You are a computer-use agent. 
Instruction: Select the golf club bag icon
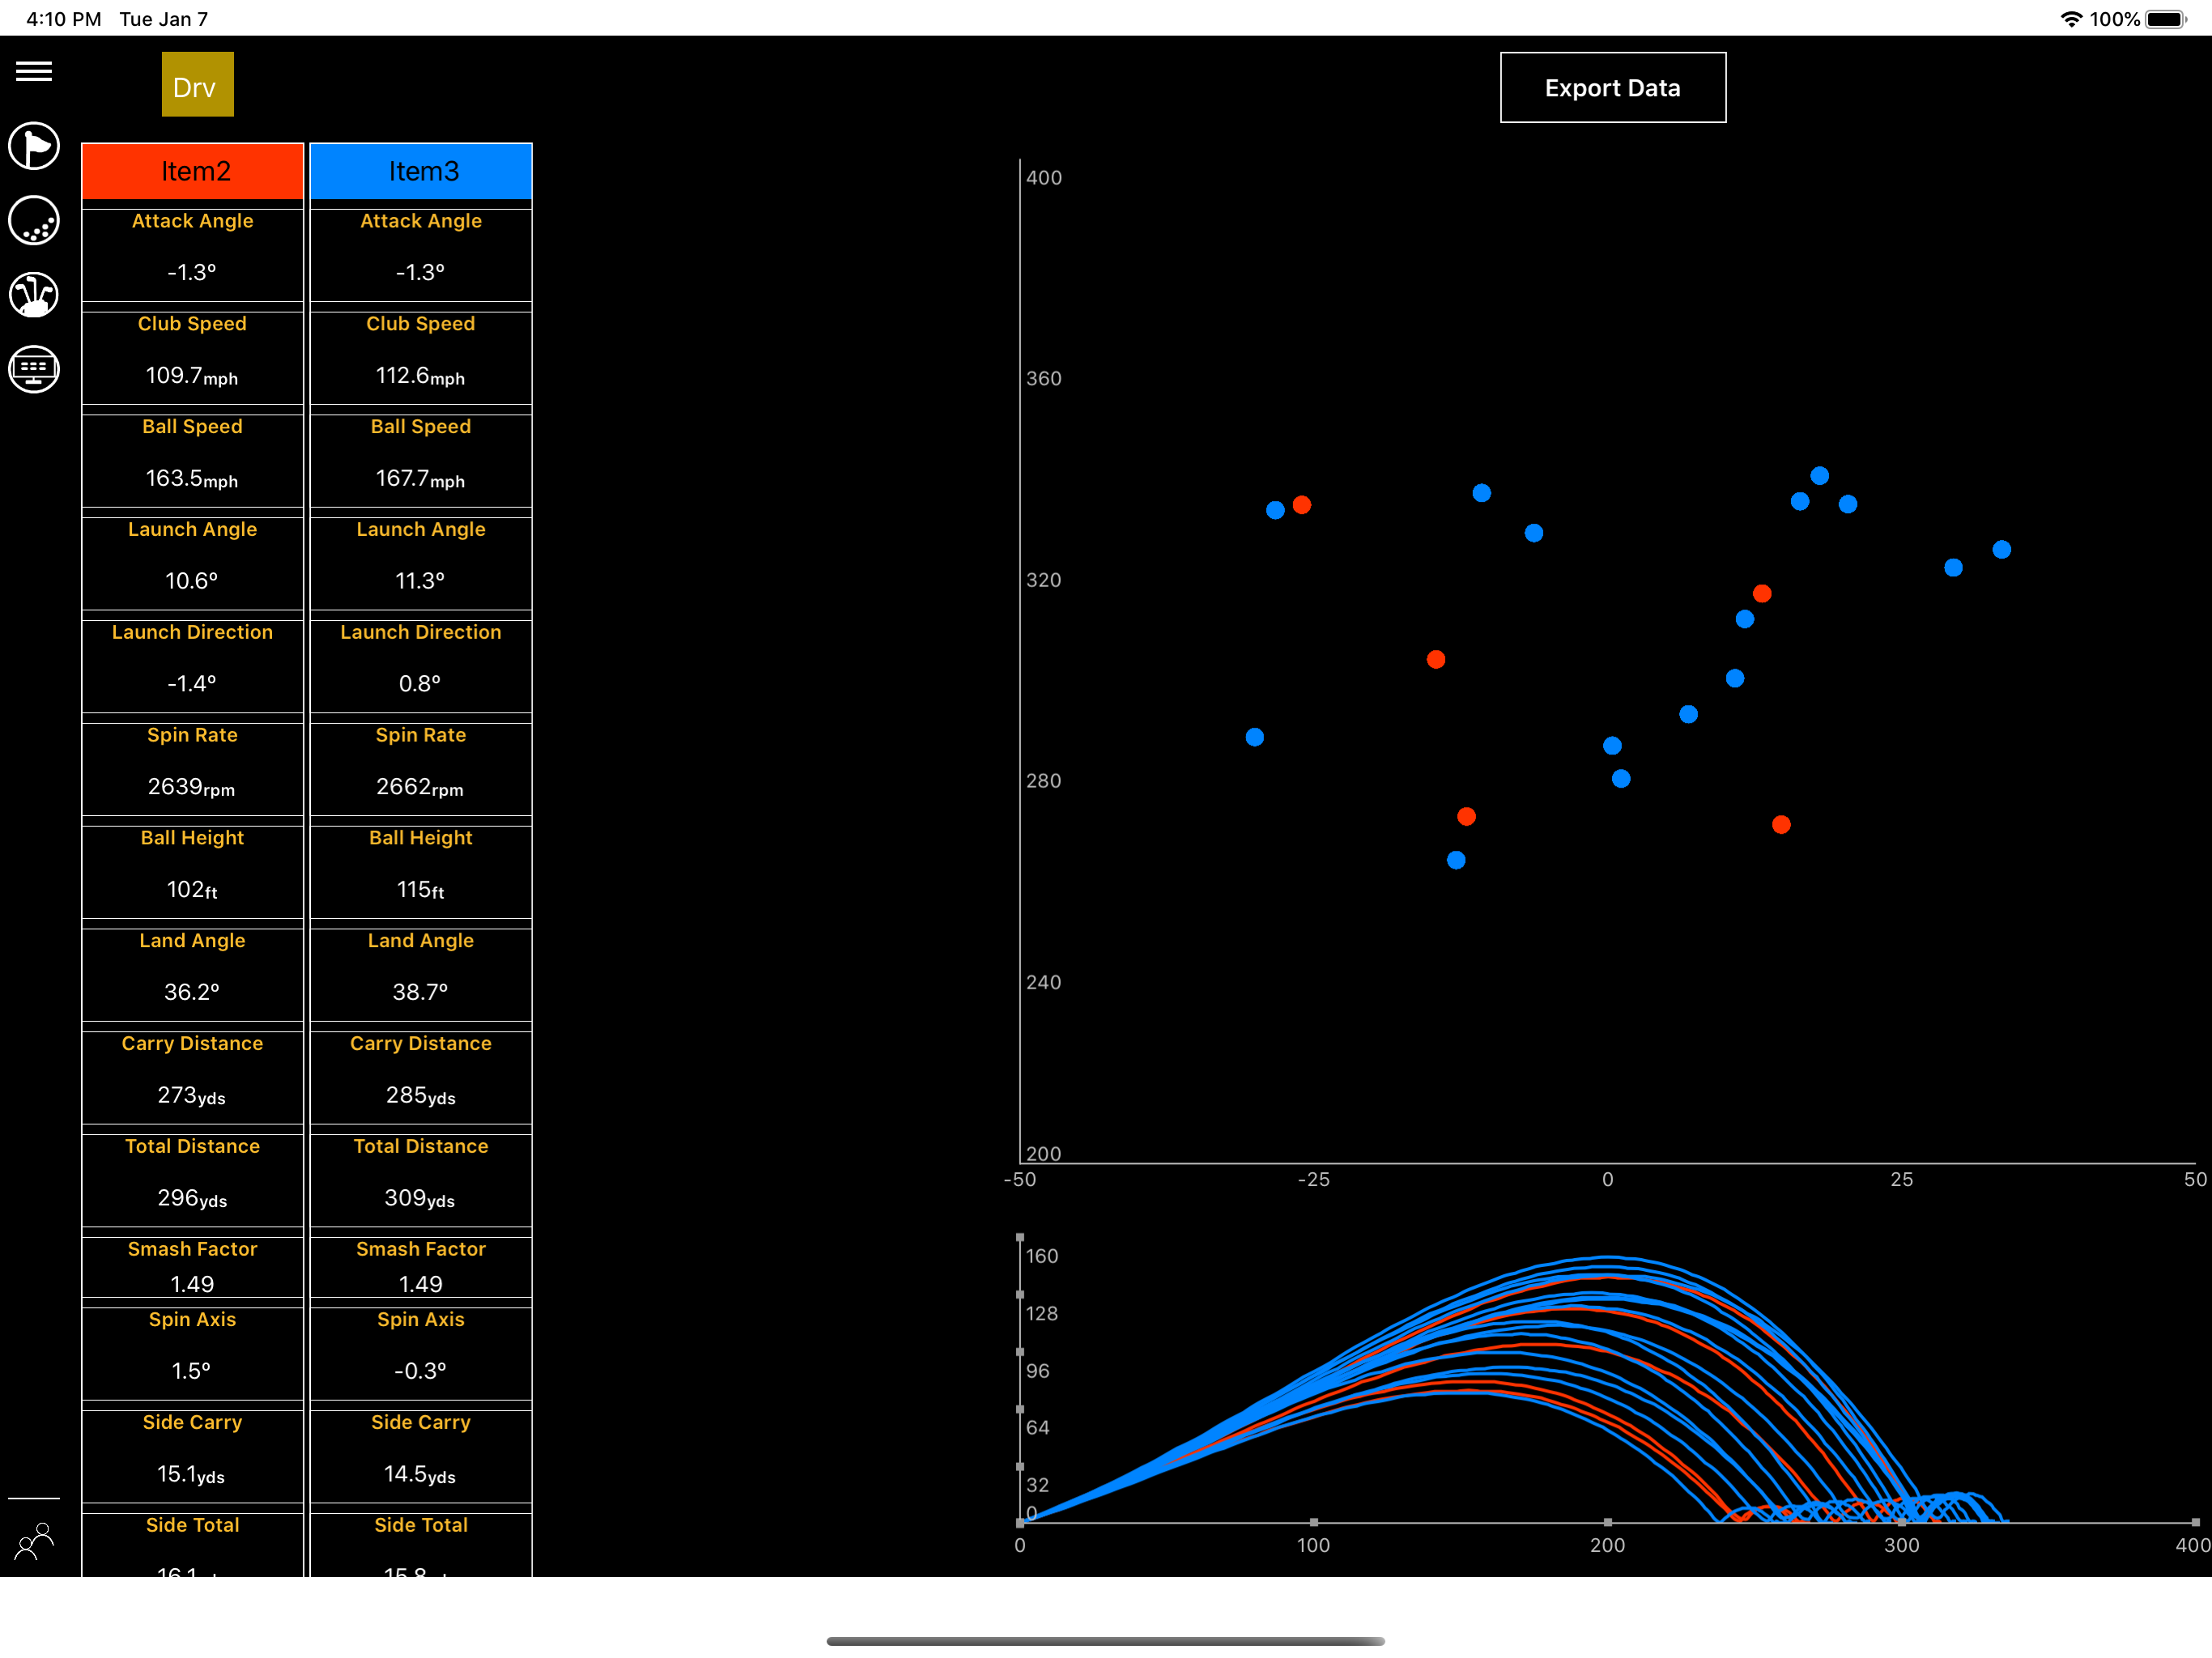(x=34, y=295)
